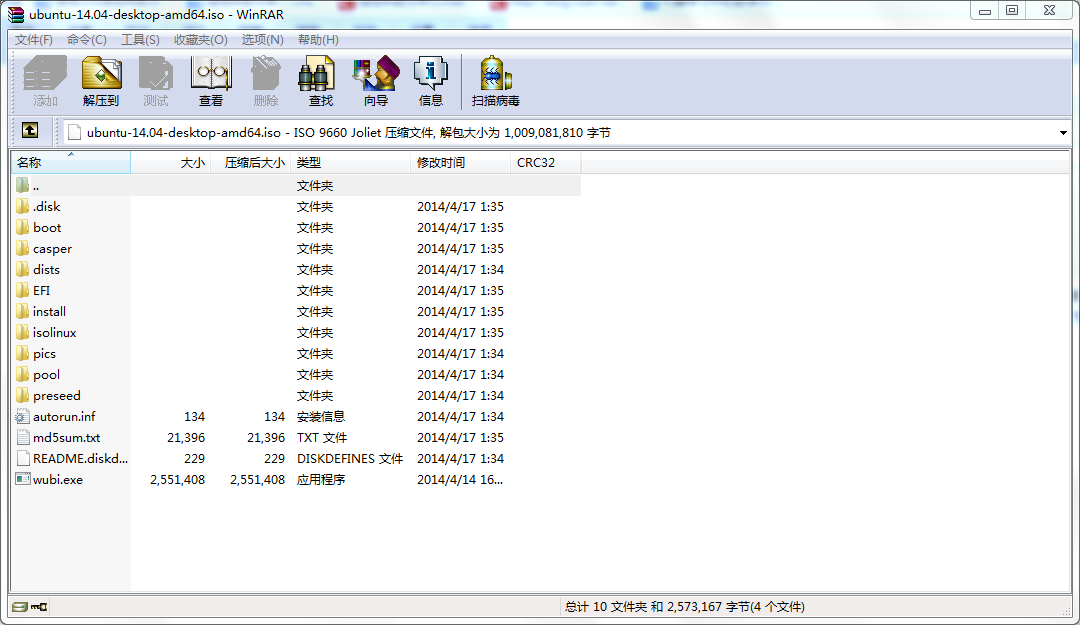Click the drive icon in status bar
1080x625 pixels.
click(20, 607)
